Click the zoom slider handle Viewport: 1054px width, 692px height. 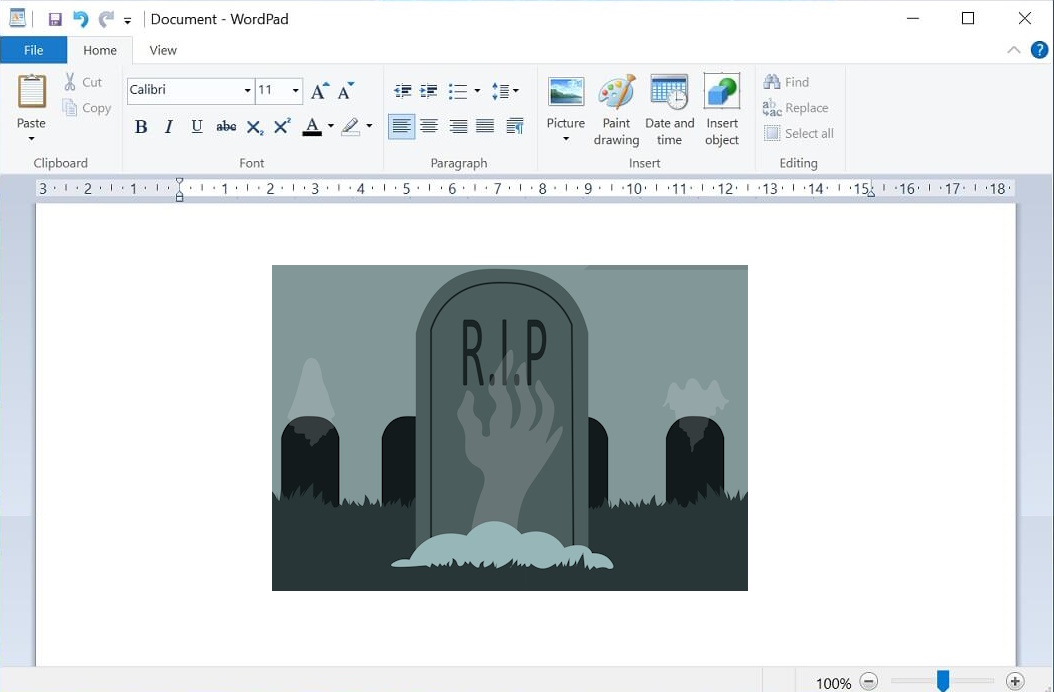[x=942, y=681]
